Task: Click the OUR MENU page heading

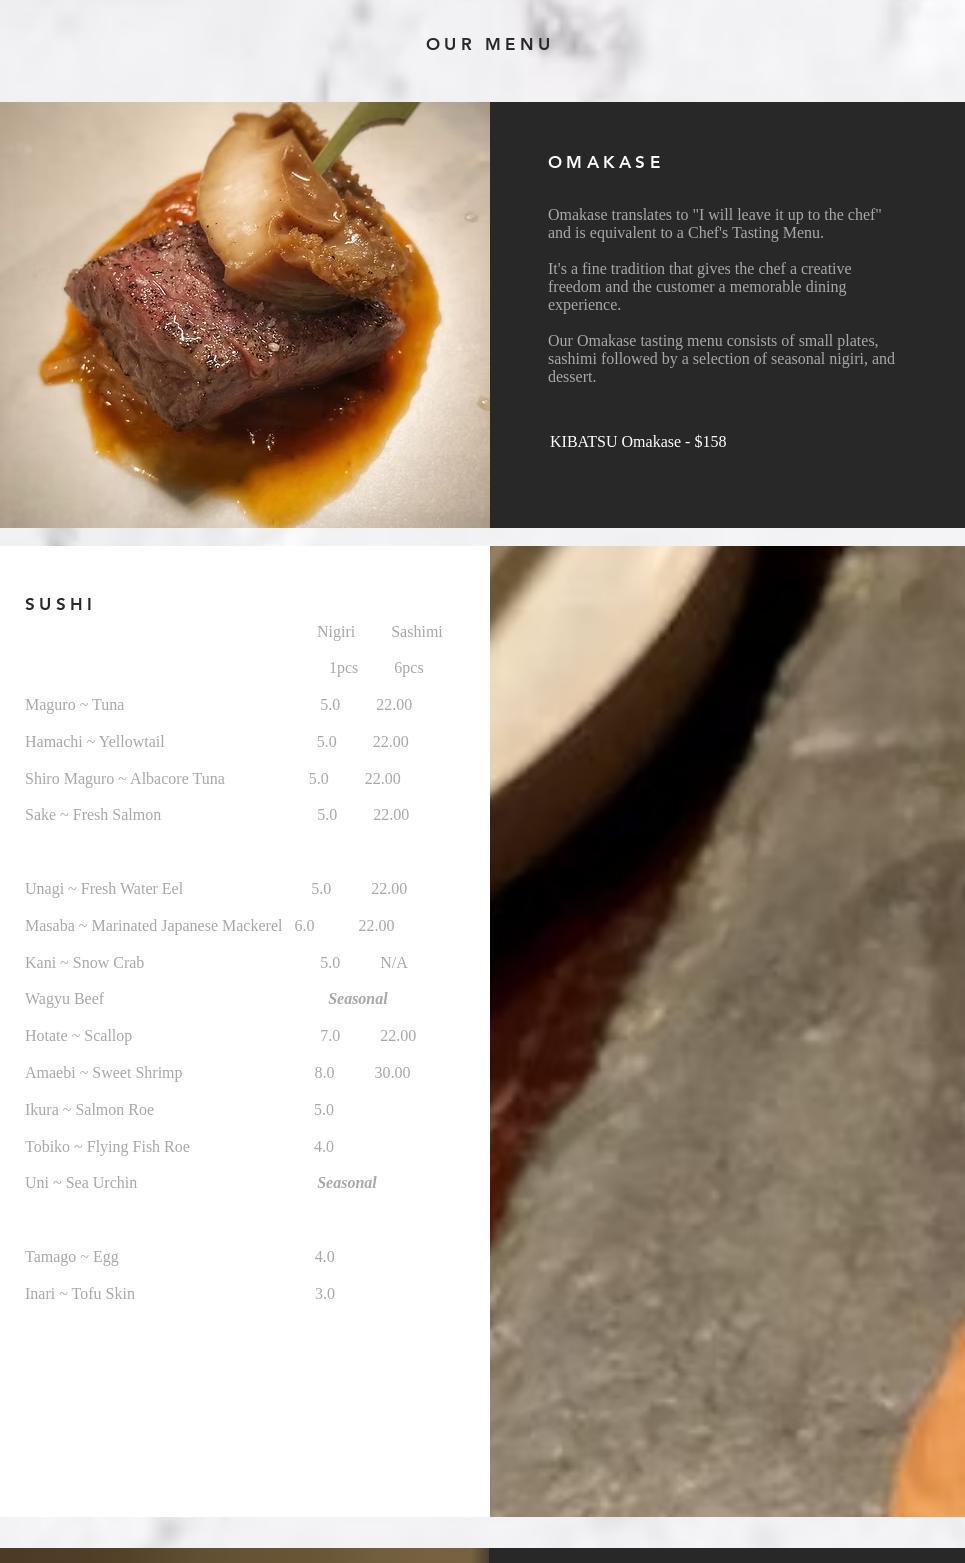Action: [x=489, y=44]
